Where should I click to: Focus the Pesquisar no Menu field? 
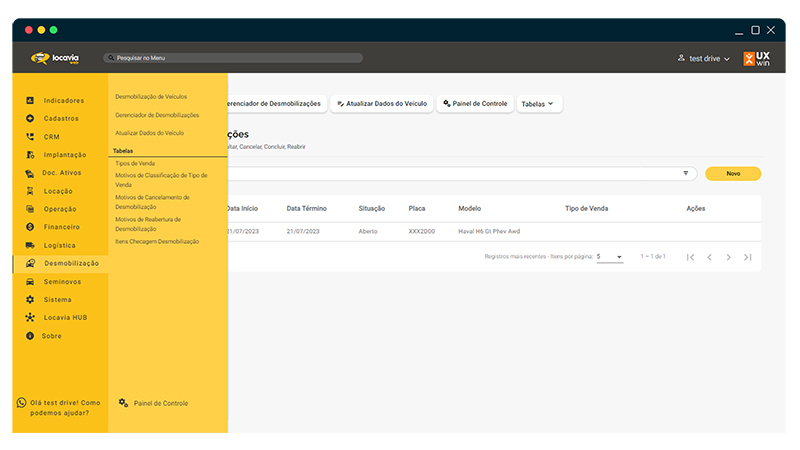233,58
